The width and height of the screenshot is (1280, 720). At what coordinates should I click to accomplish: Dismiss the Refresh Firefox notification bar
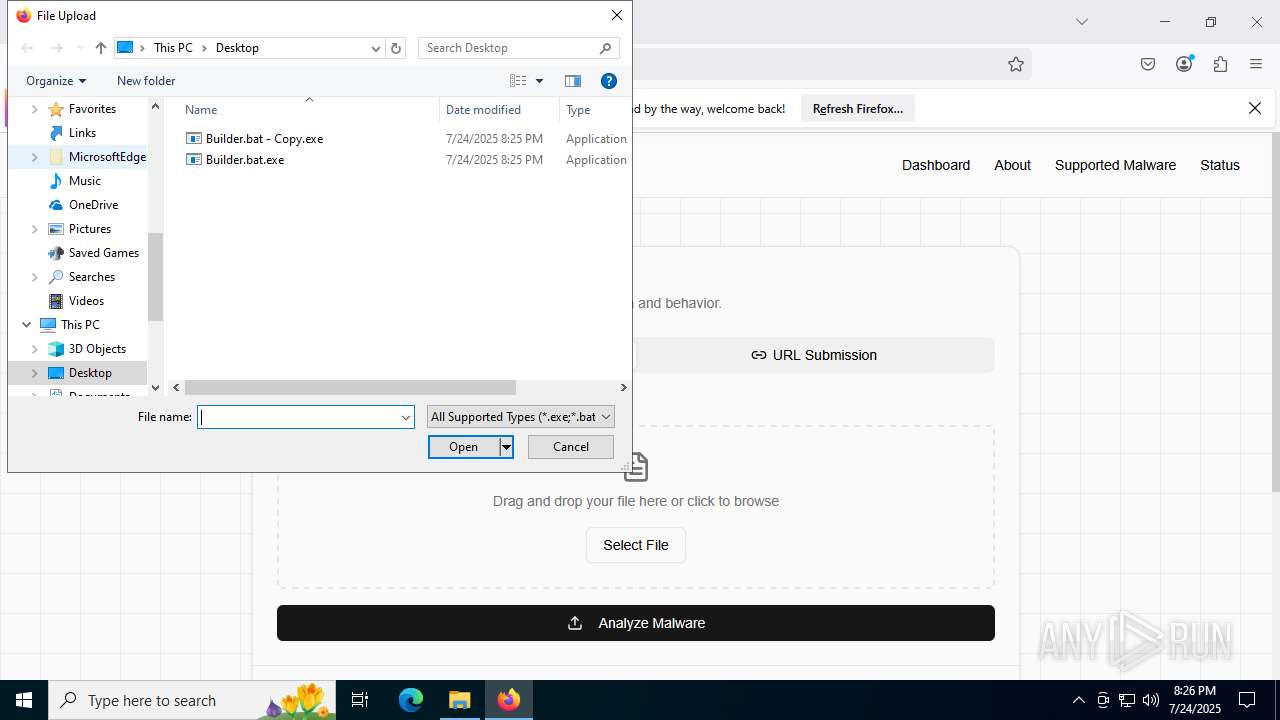(1255, 108)
